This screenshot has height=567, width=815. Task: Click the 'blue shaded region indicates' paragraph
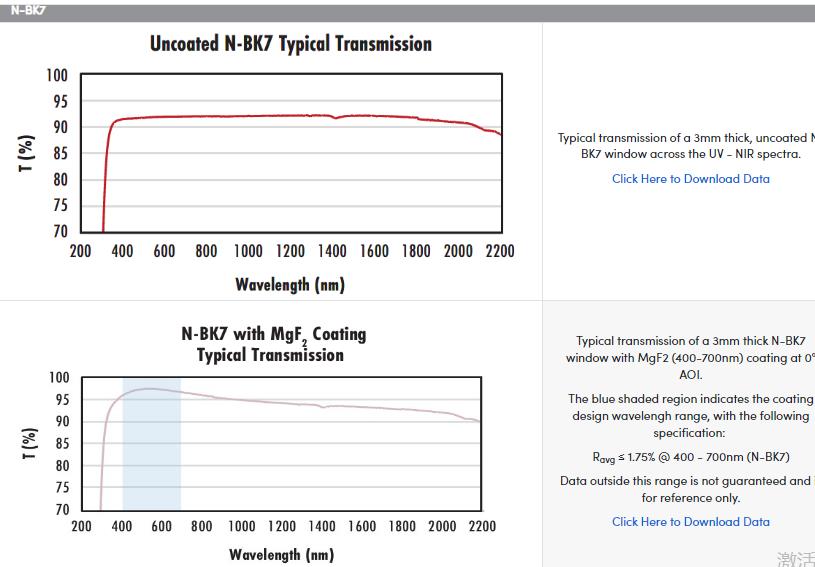point(690,416)
